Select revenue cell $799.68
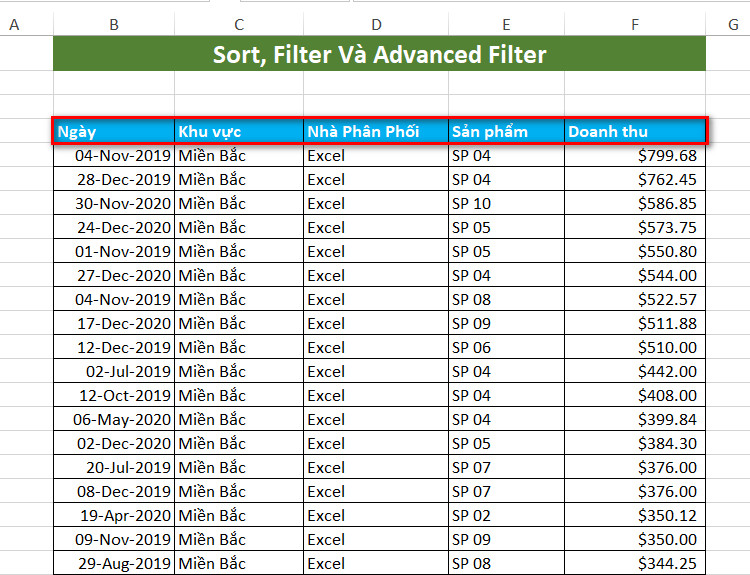Screen dimensions: 750x575 click(x=635, y=155)
